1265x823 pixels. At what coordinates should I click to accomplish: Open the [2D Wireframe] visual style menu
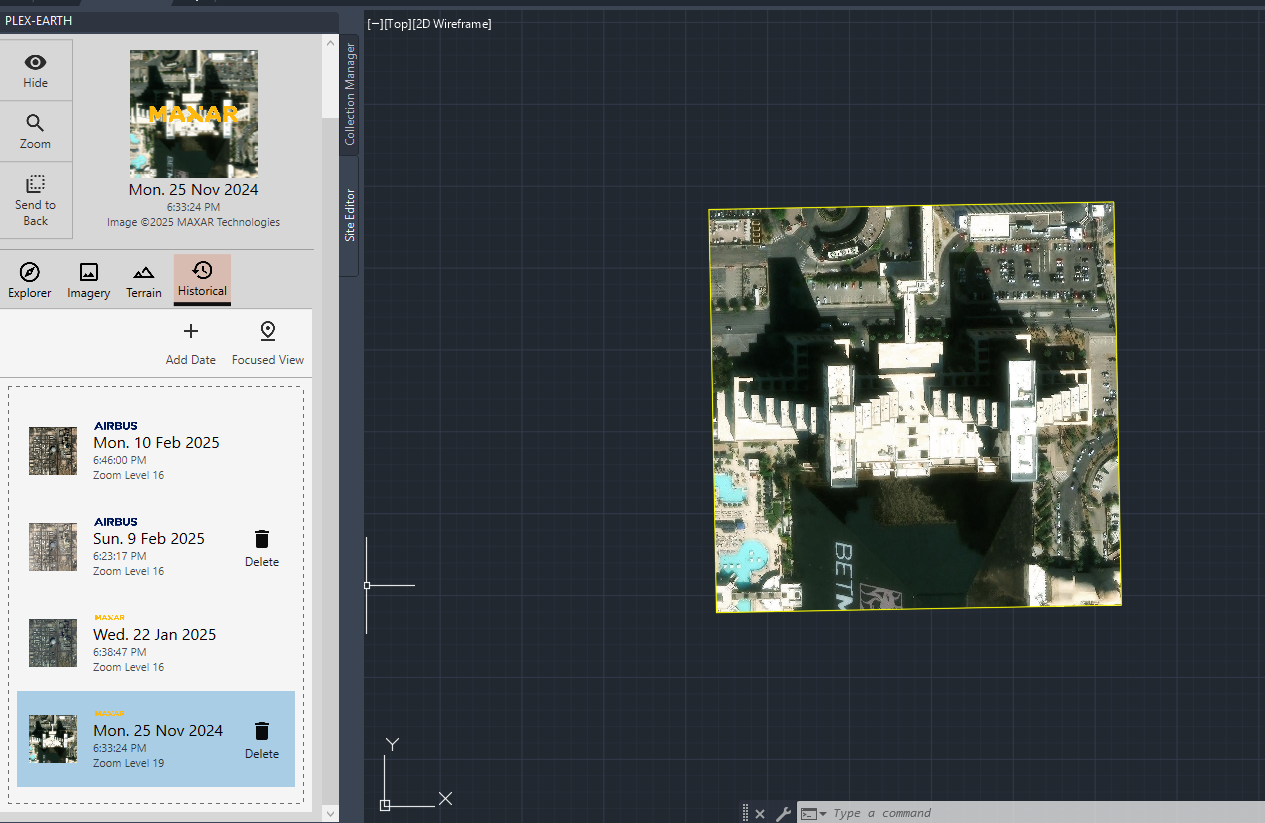pyautogui.click(x=451, y=24)
